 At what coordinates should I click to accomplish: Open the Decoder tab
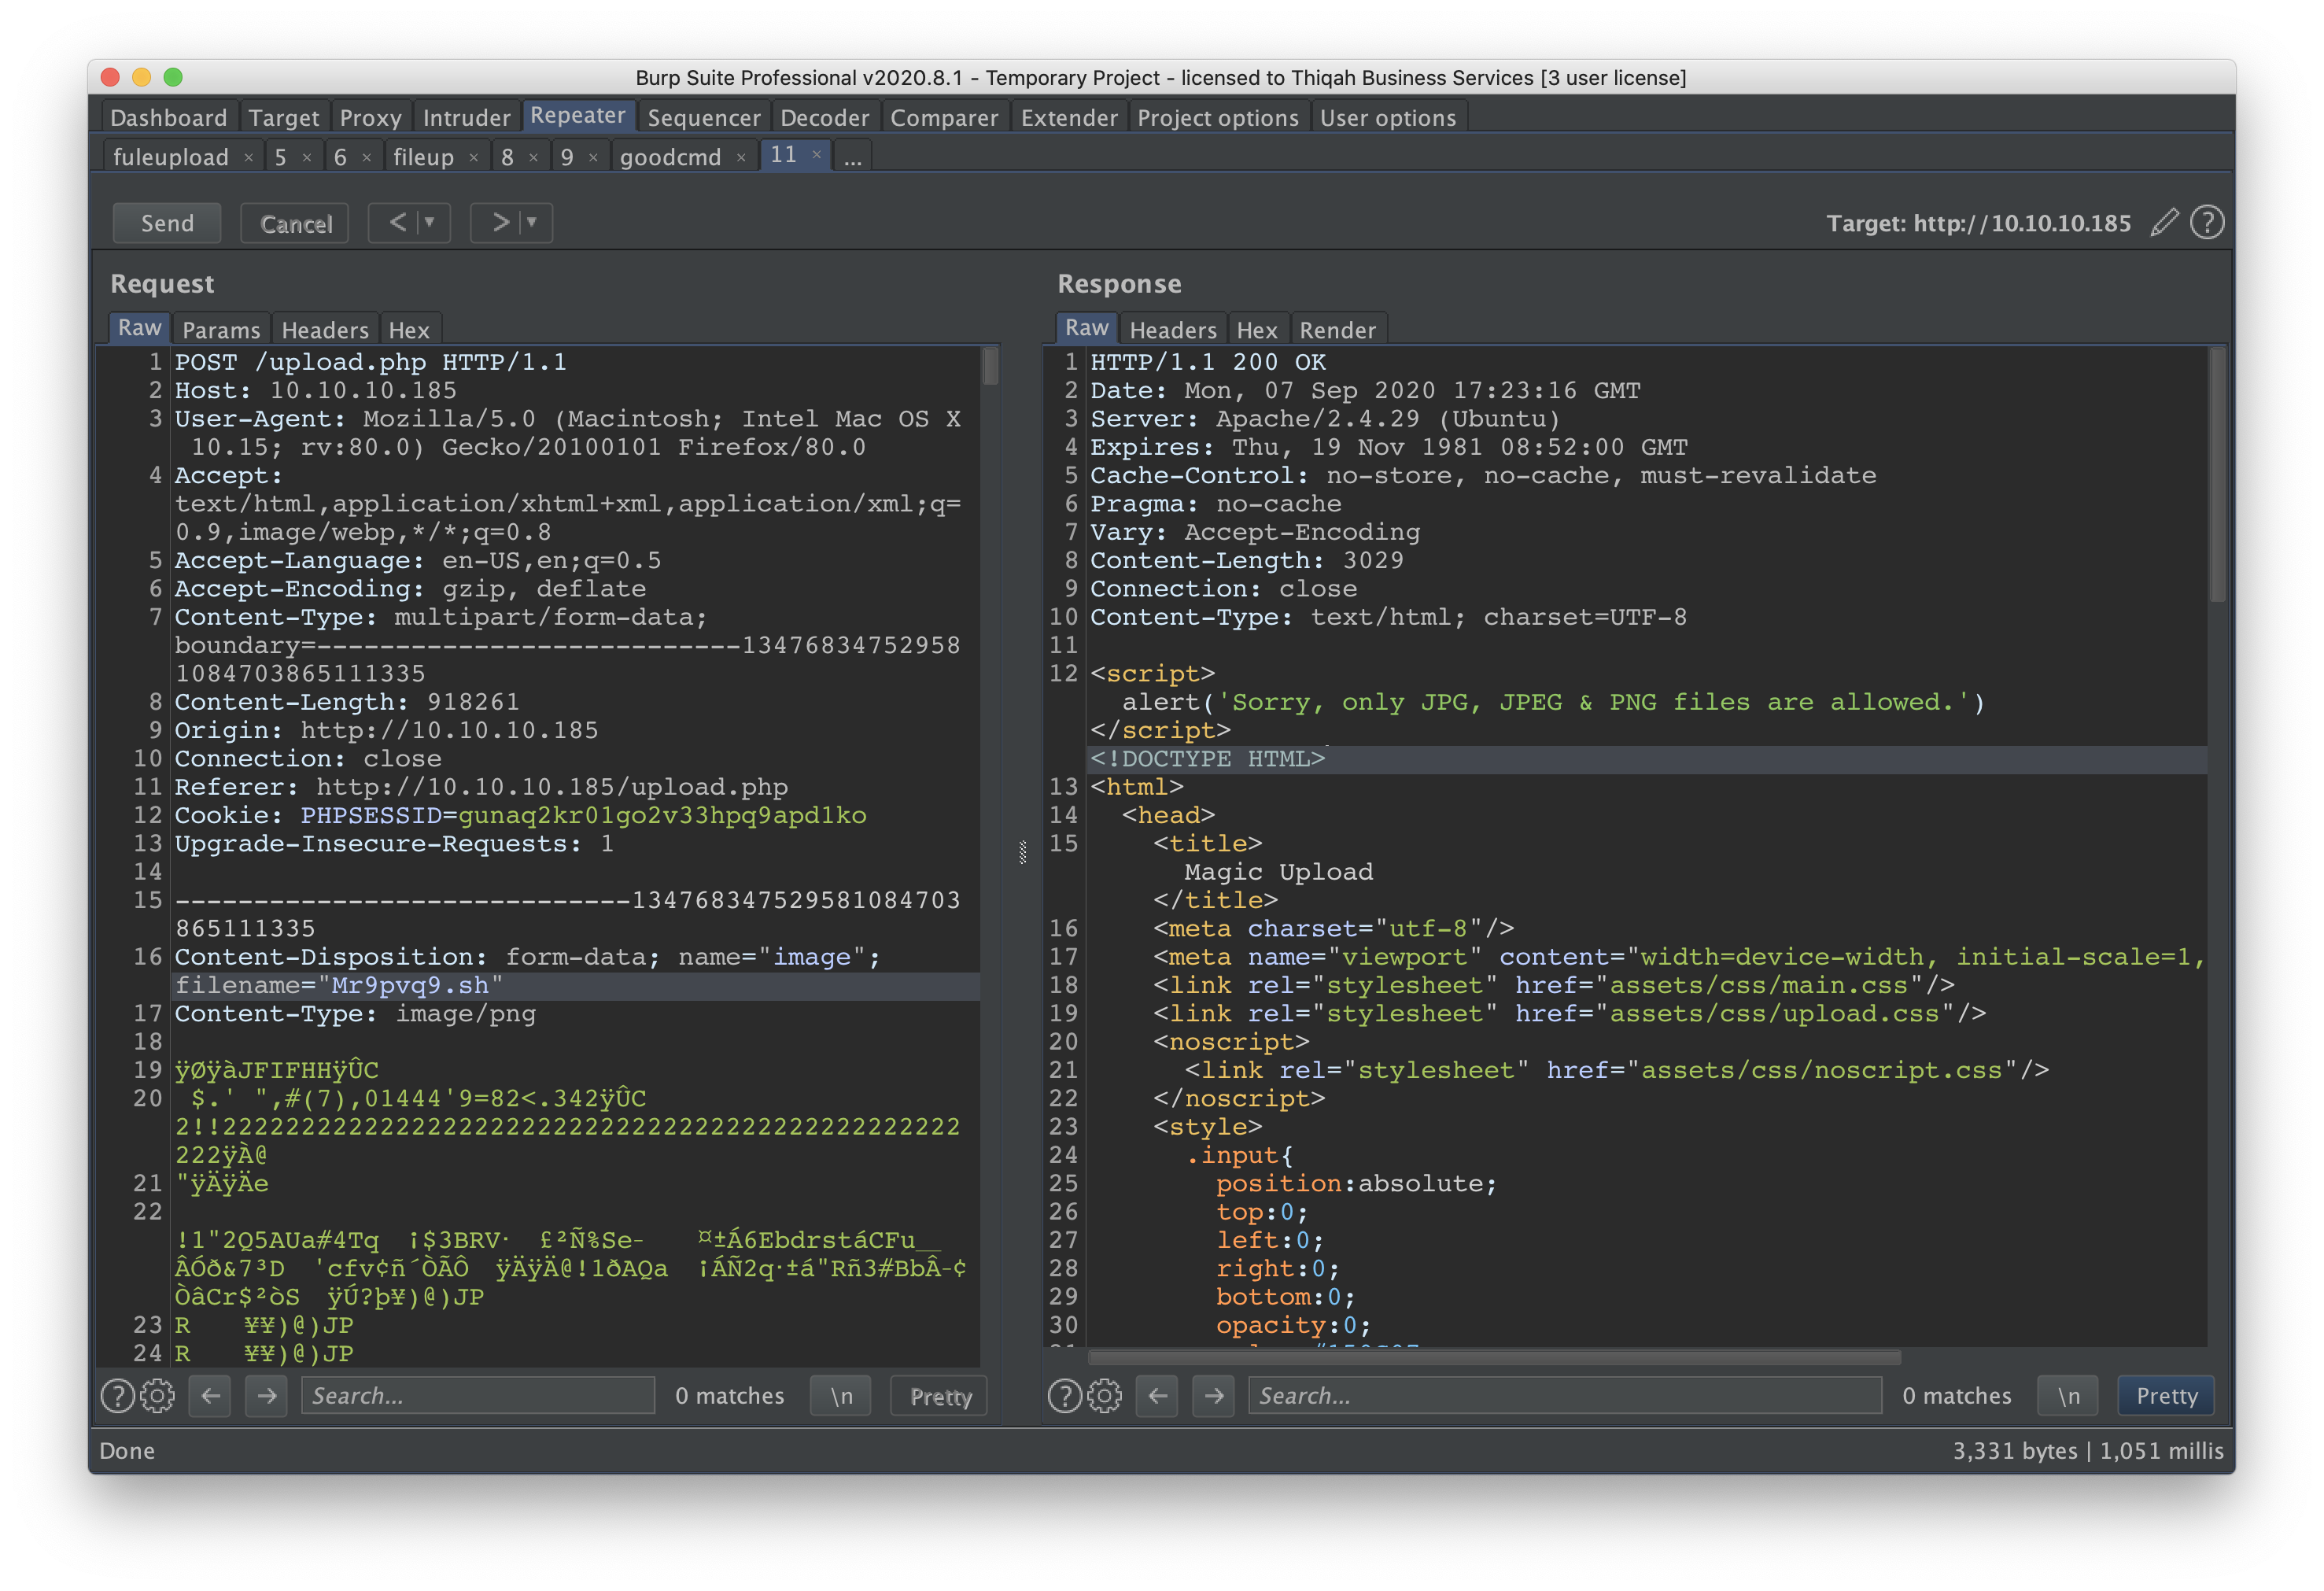pos(825,118)
